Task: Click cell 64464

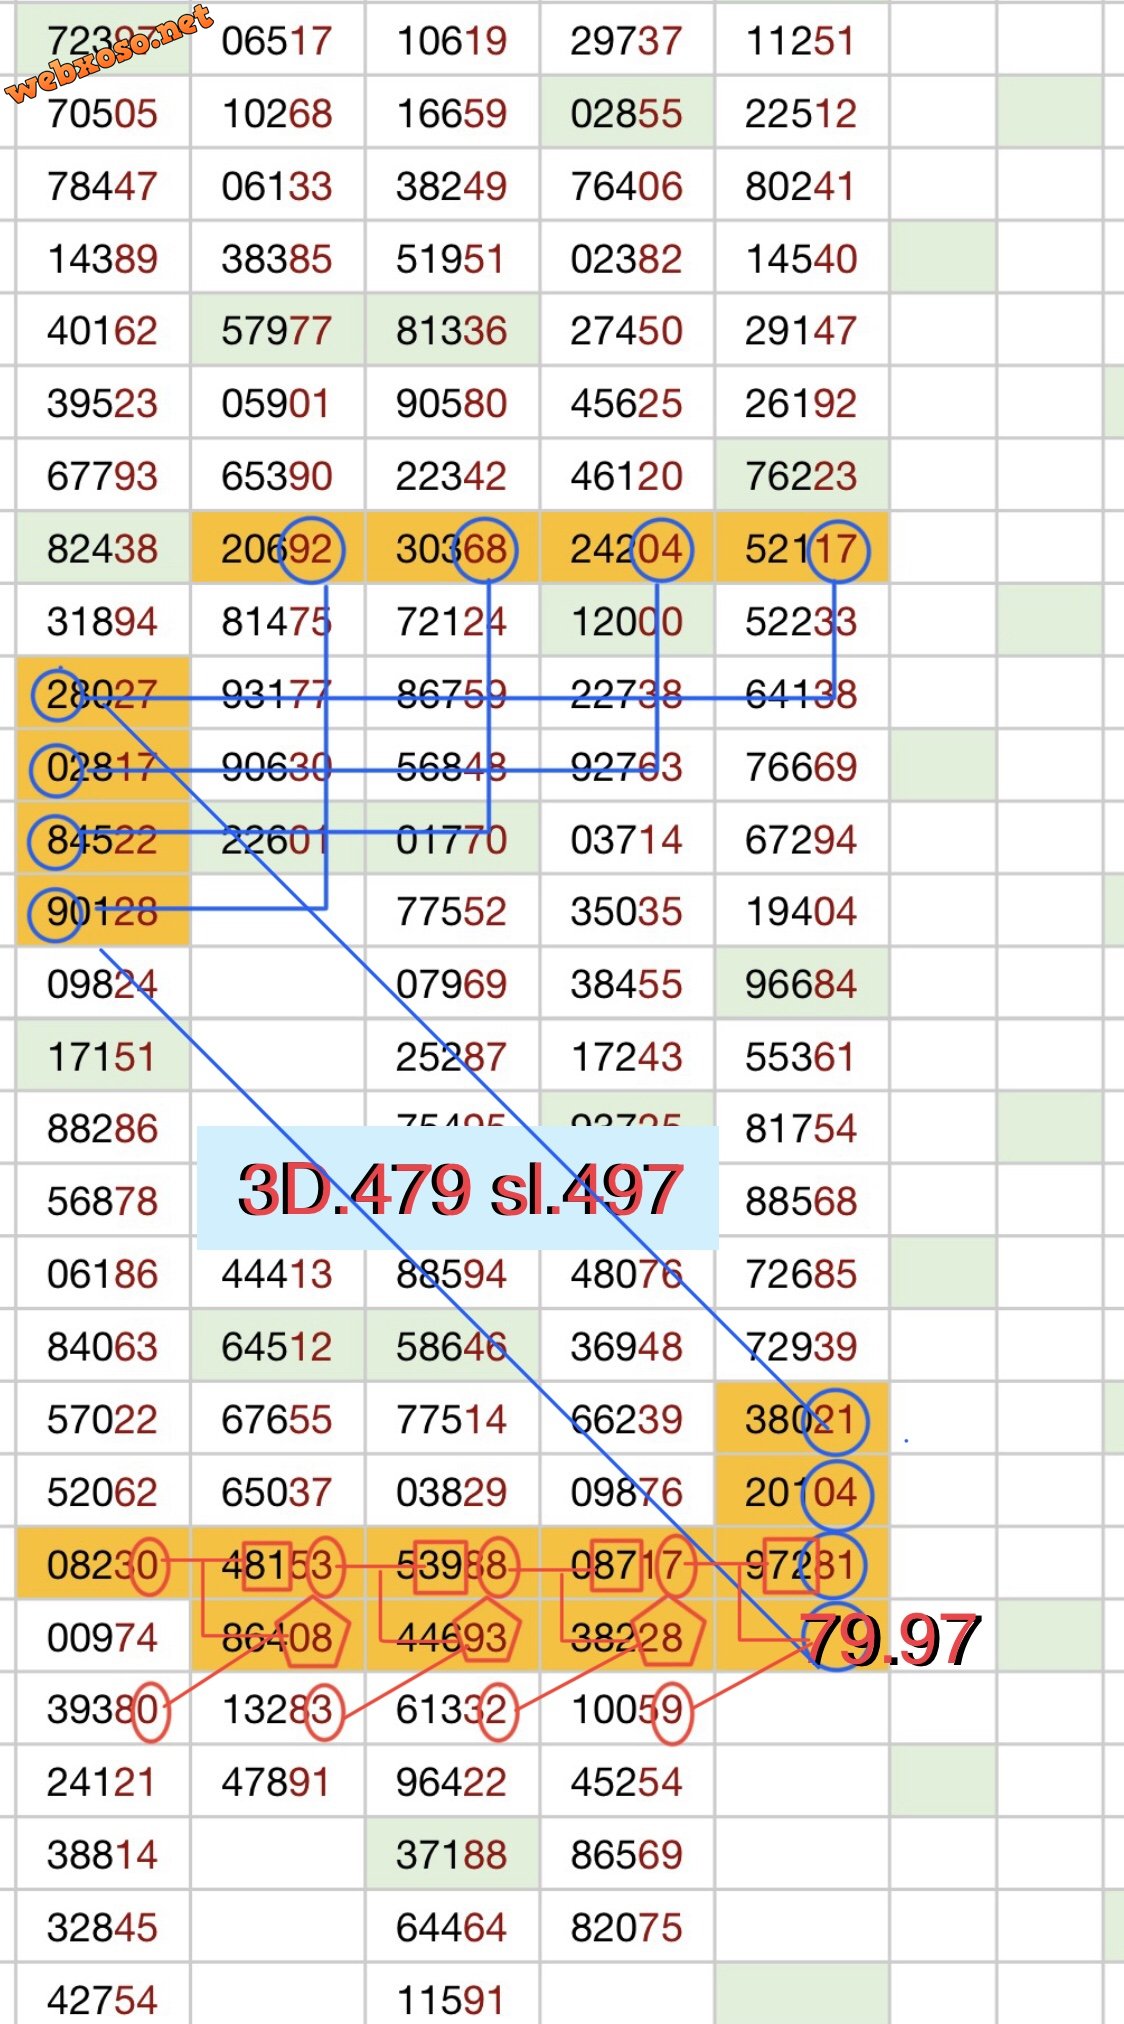Action: click(x=452, y=1927)
